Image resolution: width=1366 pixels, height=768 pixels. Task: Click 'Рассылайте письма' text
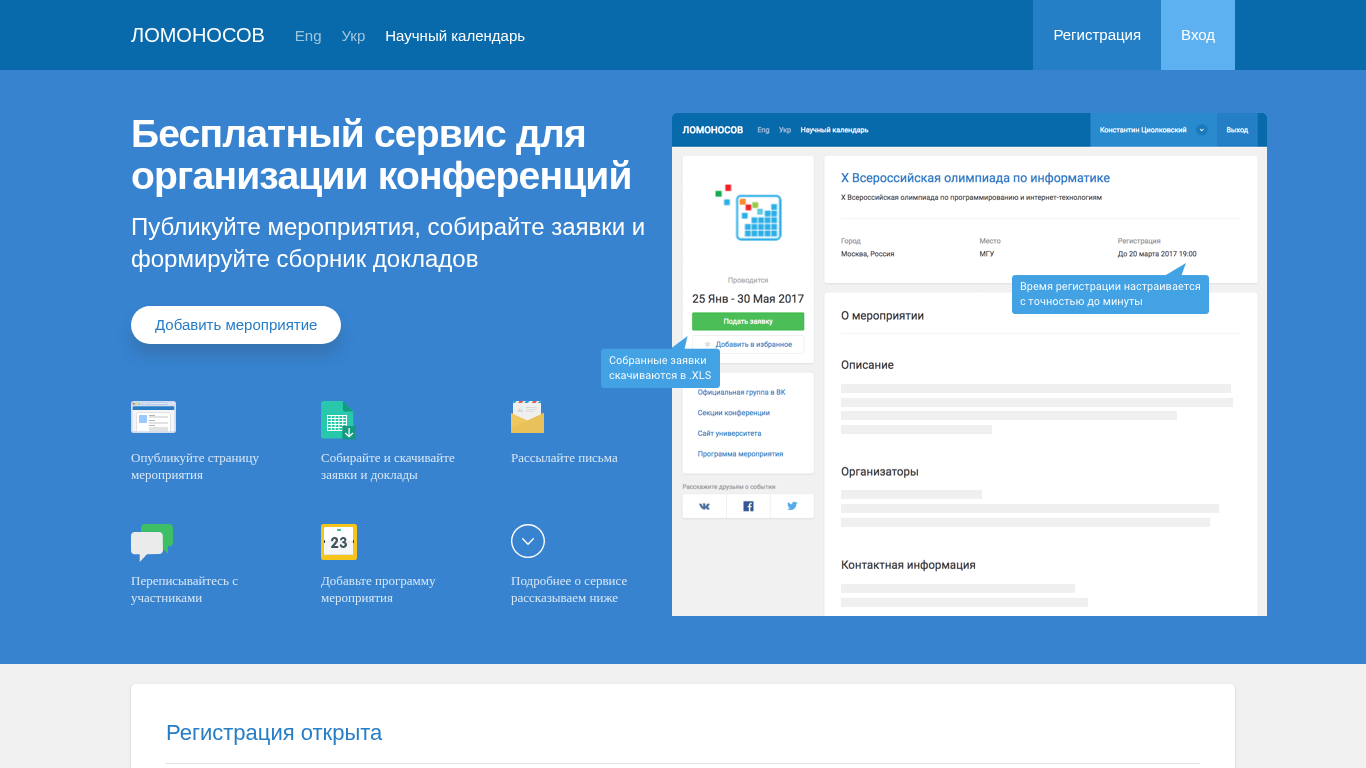[x=564, y=458]
